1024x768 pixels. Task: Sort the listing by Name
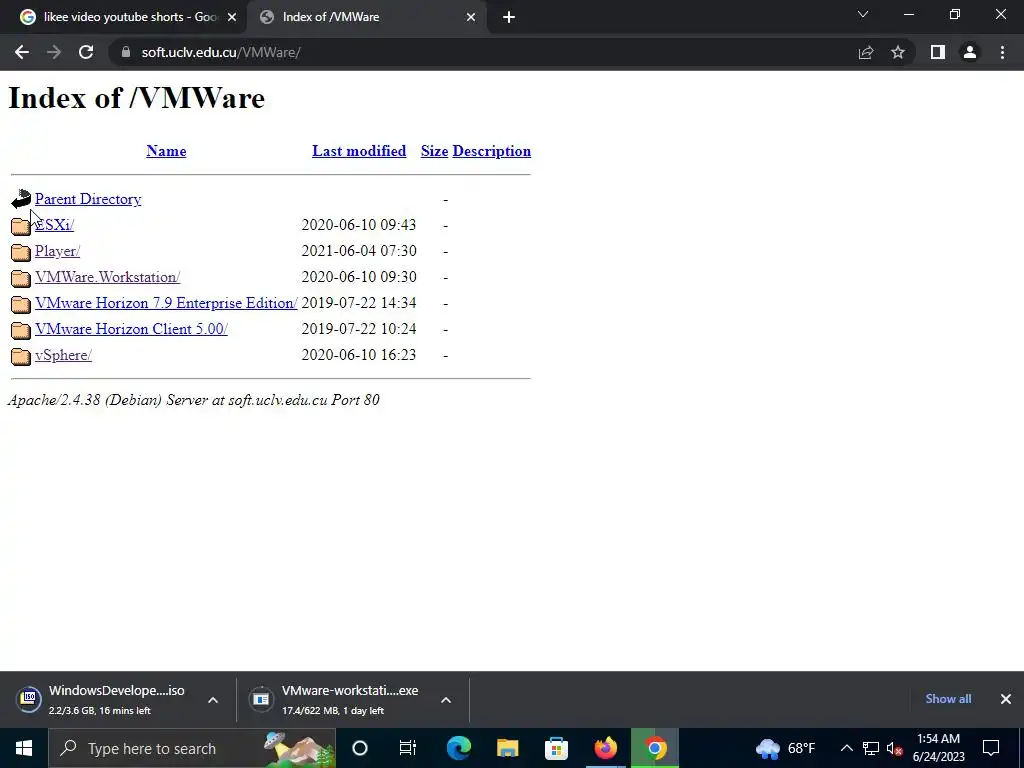[166, 151]
